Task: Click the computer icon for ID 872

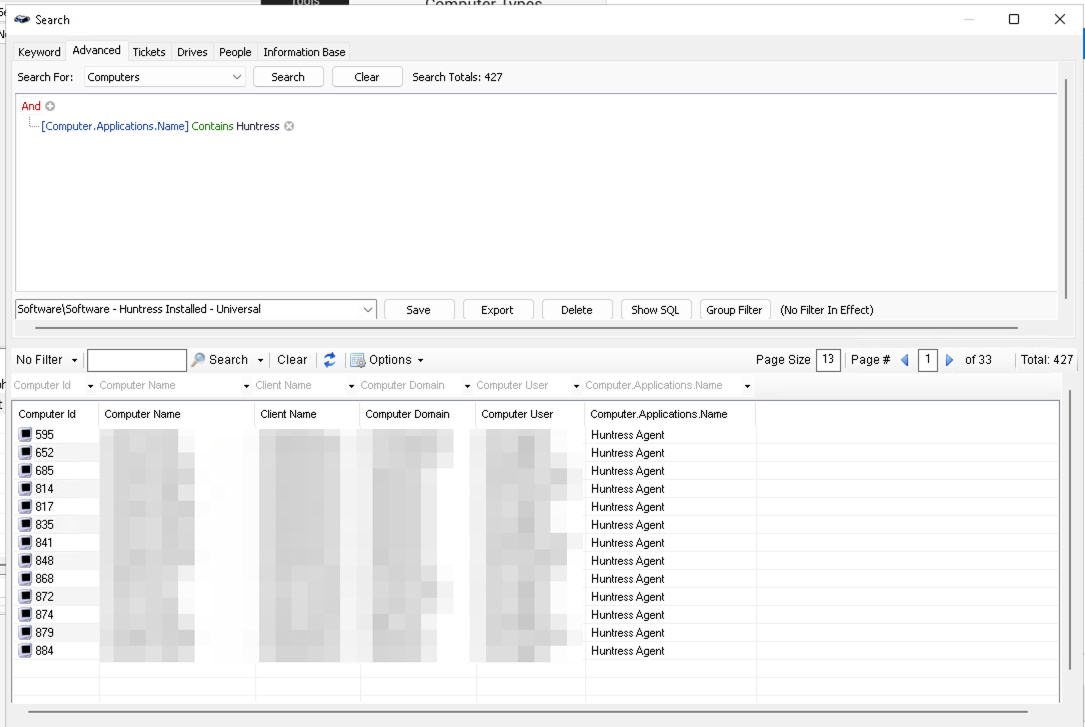Action: tap(26, 596)
